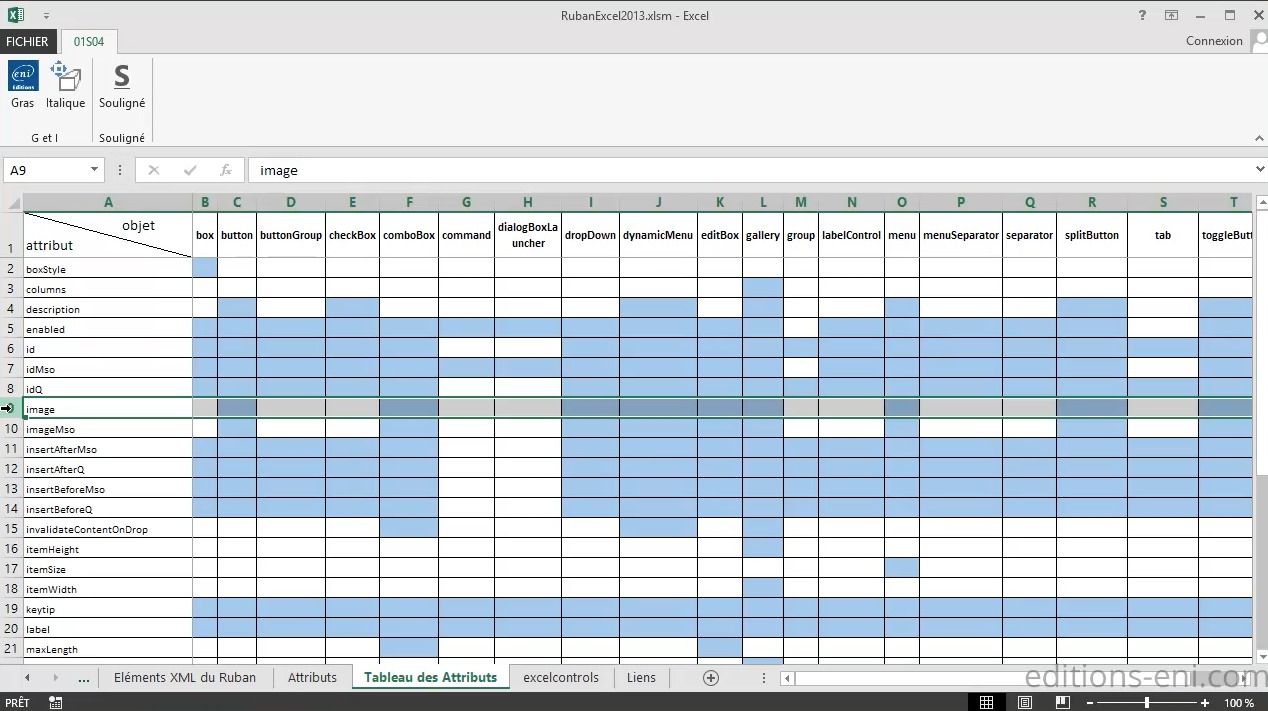This screenshot has height=711, width=1268.
Task: Select the Tableau des Attributs sheet tab
Action: click(430, 677)
